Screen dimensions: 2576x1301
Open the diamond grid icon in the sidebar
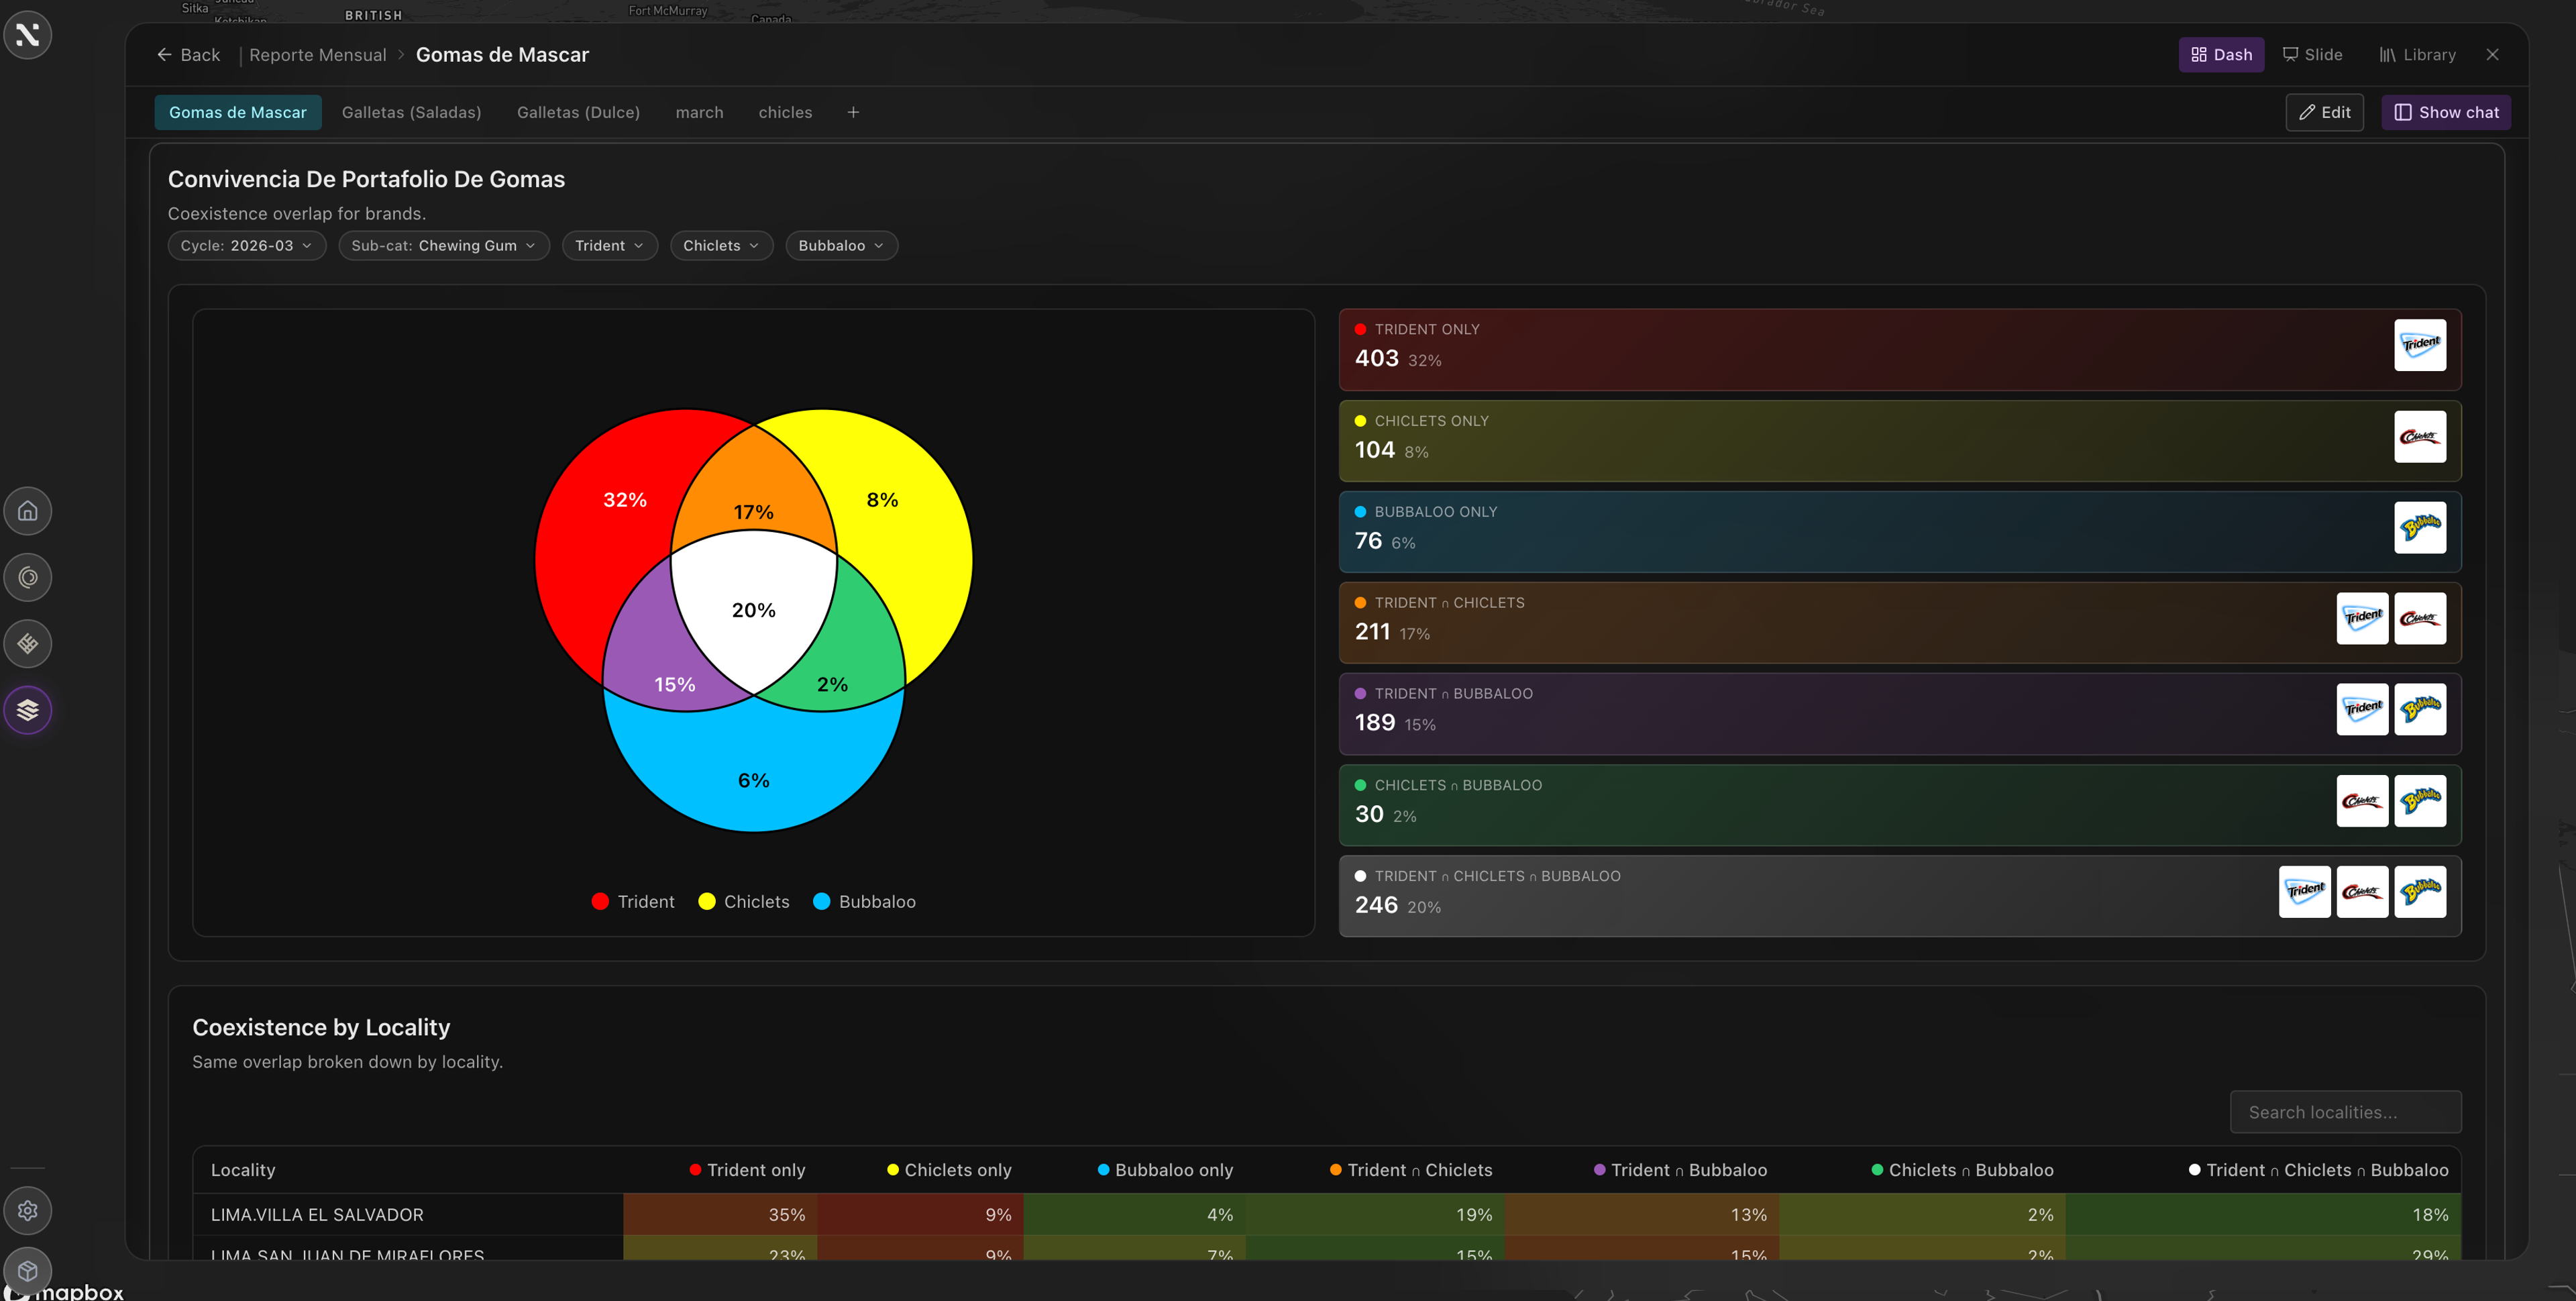click(28, 644)
